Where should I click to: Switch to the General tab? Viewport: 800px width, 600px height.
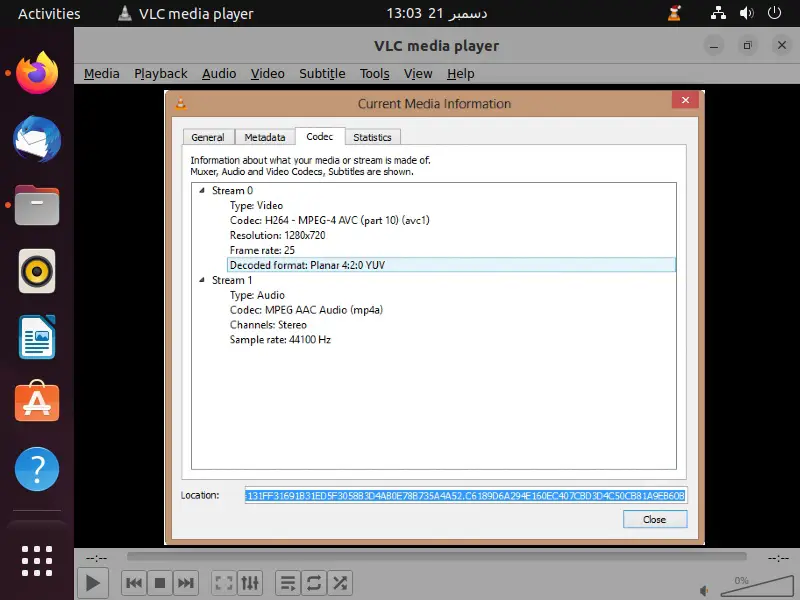coord(208,137)
